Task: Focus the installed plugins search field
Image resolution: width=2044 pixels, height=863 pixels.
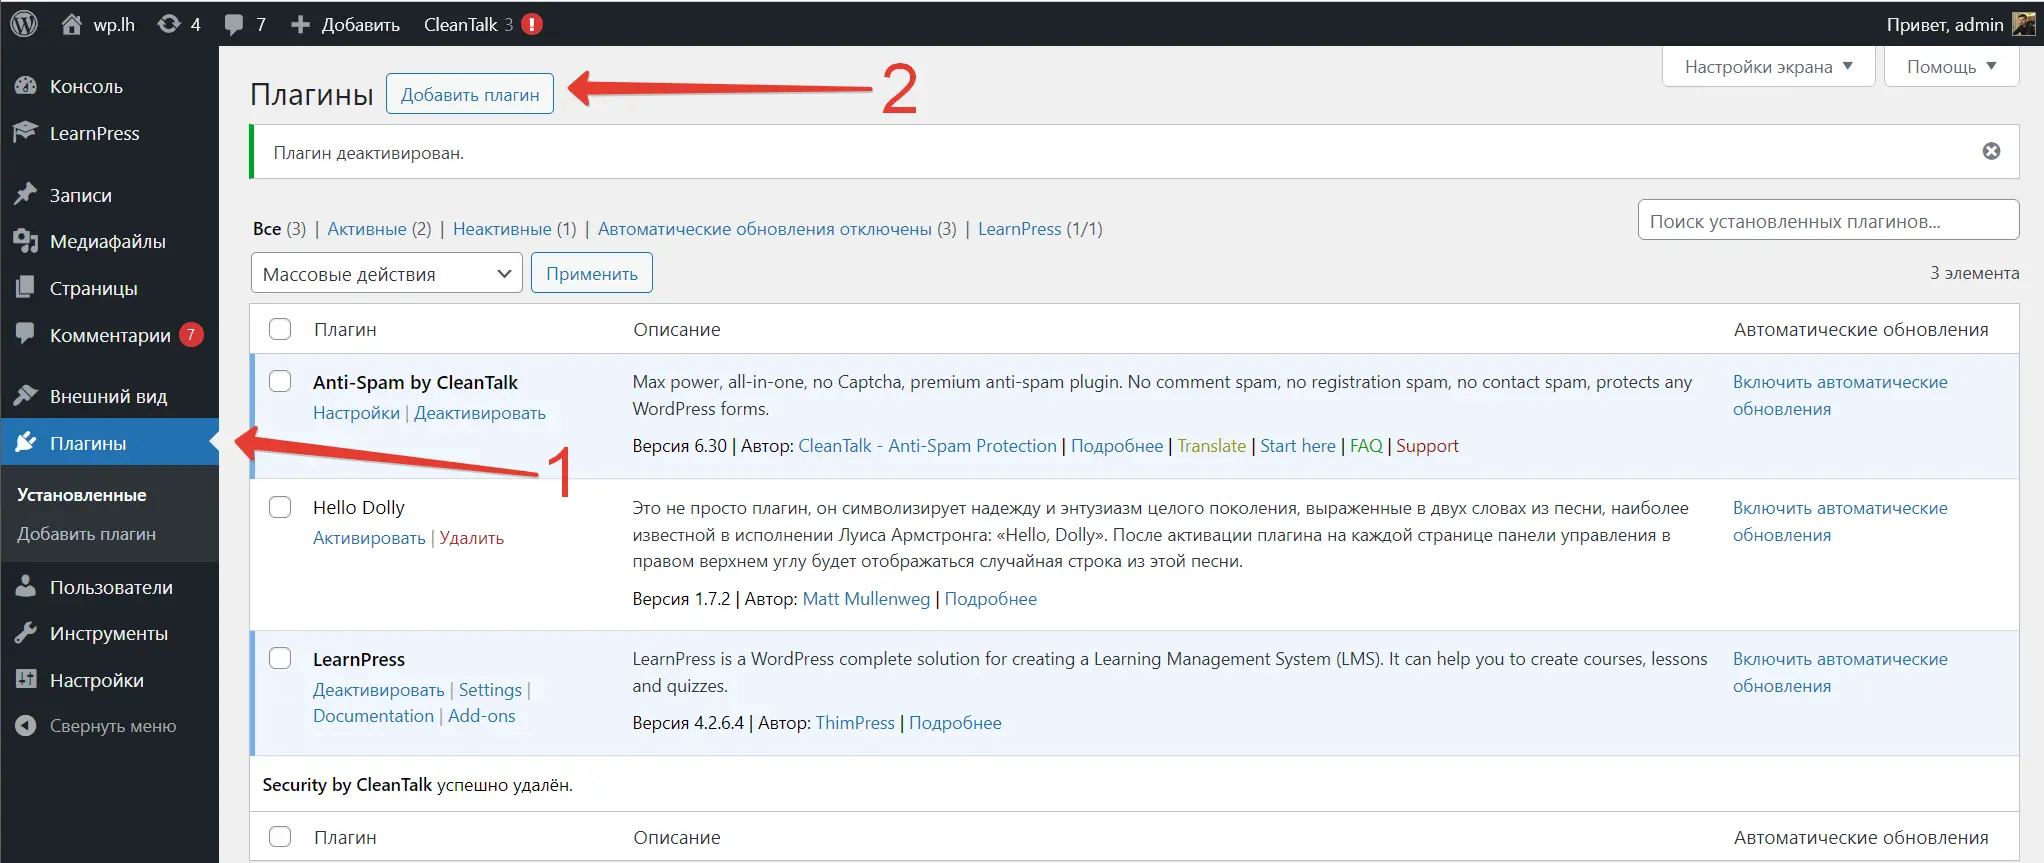Action: [x=1827, y=221]
